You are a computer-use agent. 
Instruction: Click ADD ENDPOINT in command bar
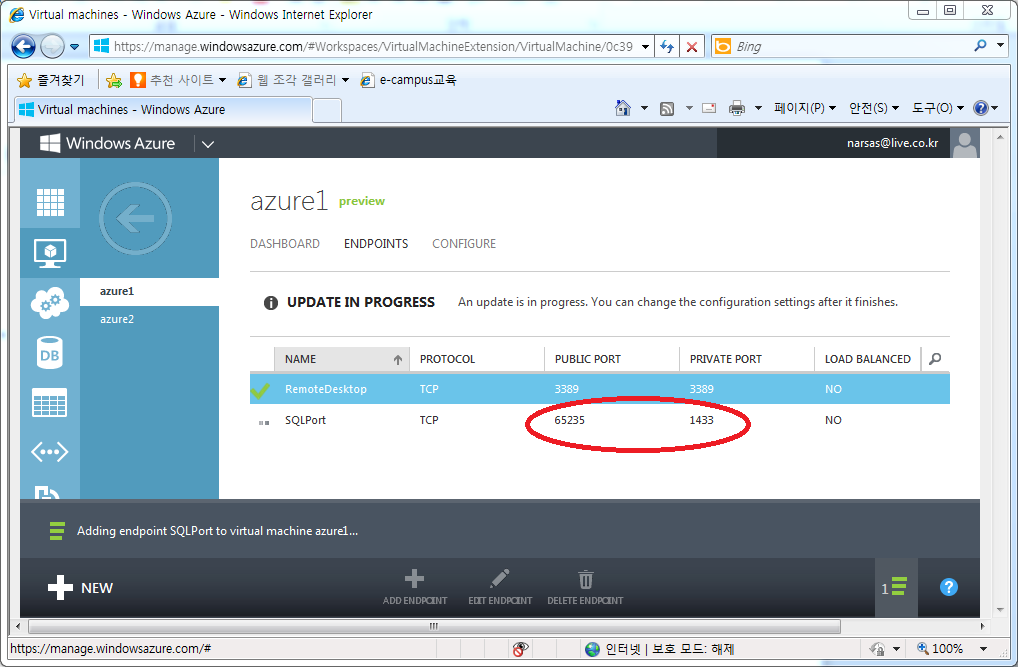tap(415, 588)
